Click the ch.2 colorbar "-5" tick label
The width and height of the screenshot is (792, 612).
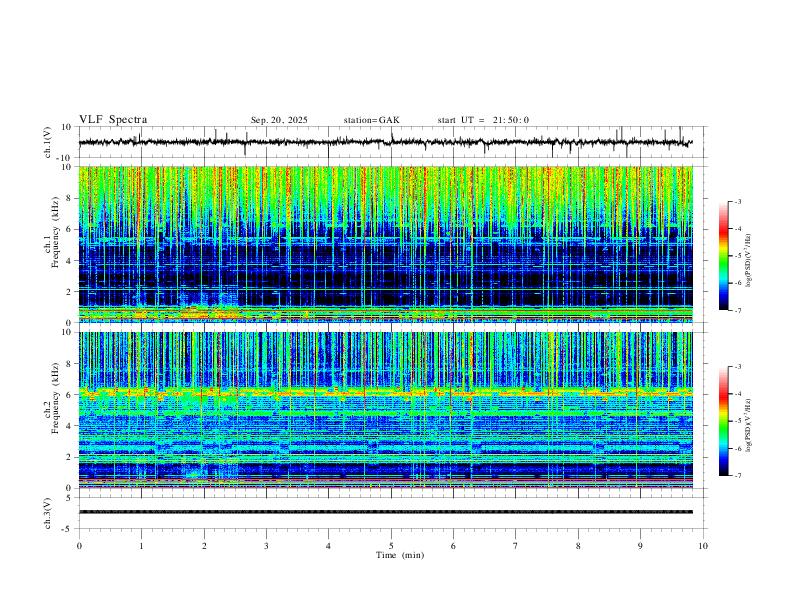click(737, 421)
